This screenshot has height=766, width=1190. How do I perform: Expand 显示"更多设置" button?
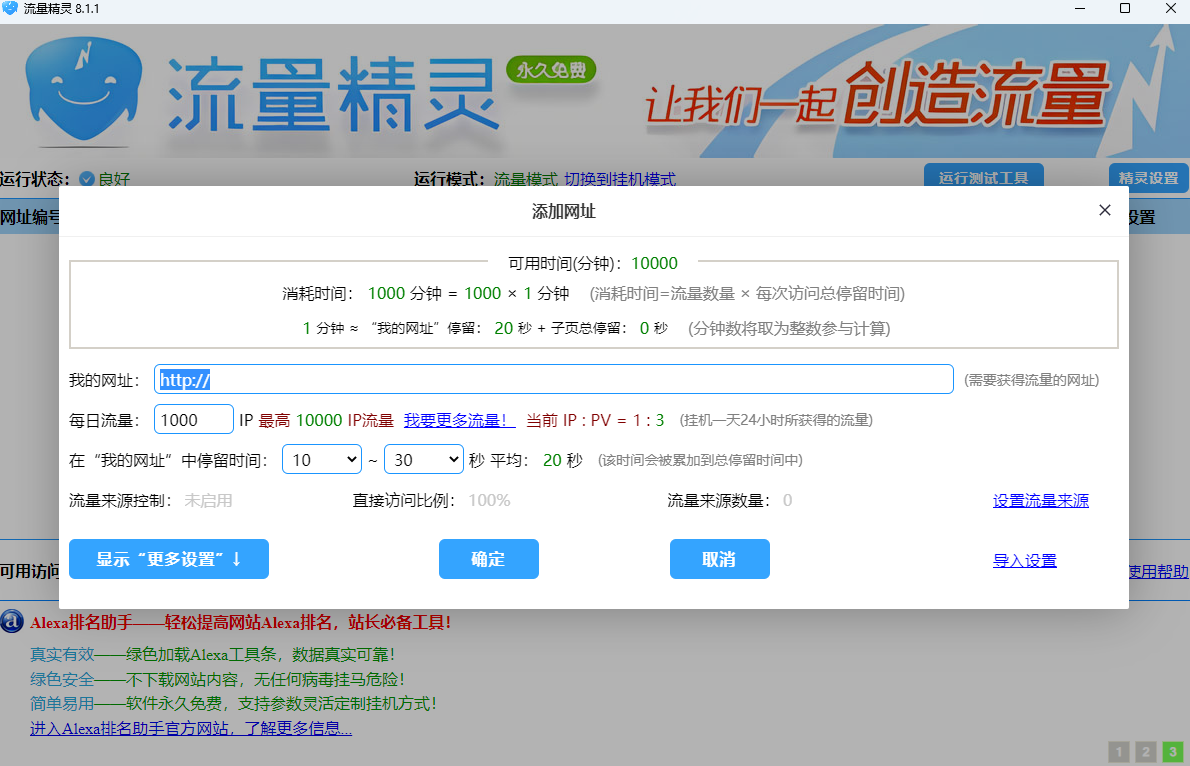[168, 559]
